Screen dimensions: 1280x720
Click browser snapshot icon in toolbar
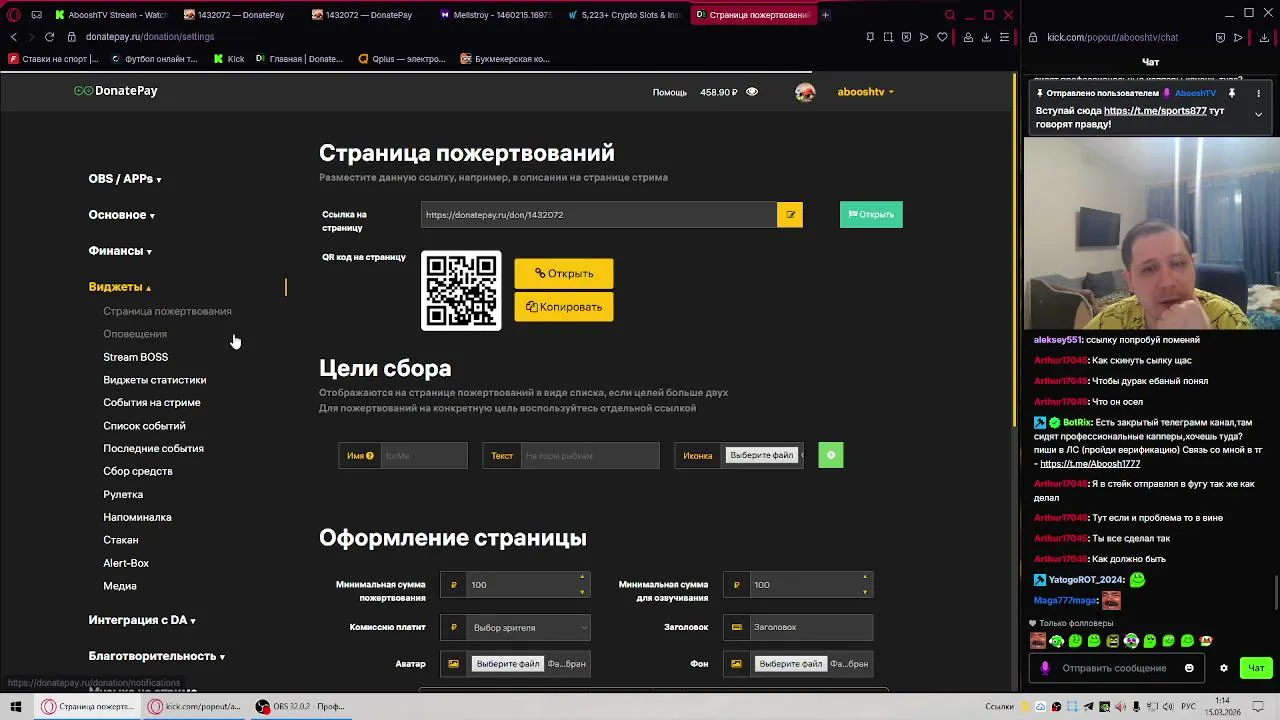click(888, 37)
